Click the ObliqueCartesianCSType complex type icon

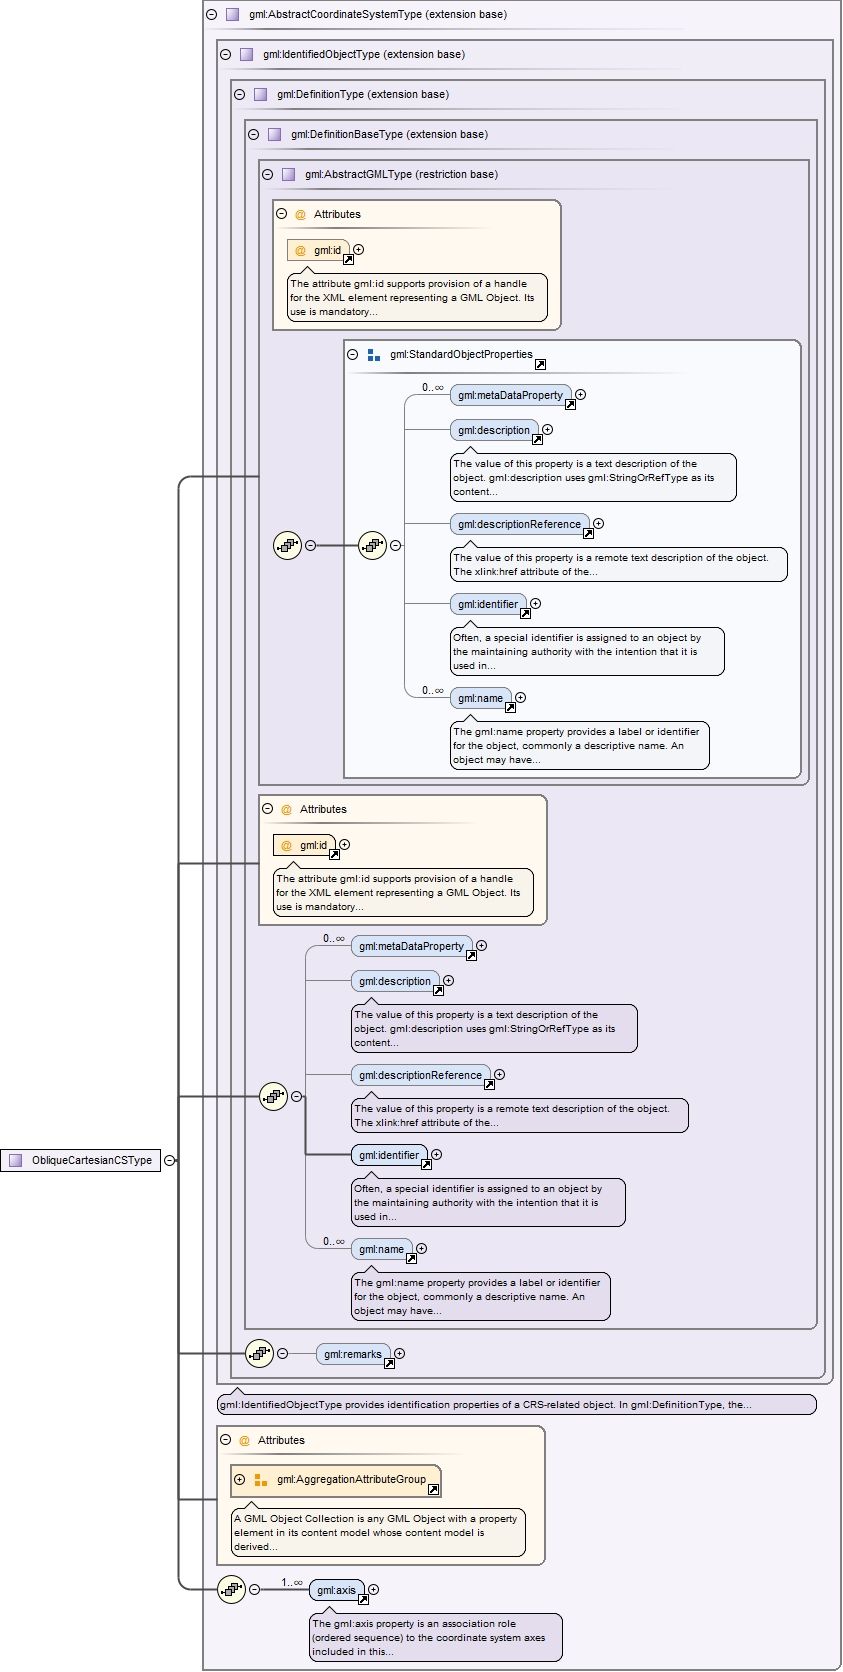(x=16, y=1160)
